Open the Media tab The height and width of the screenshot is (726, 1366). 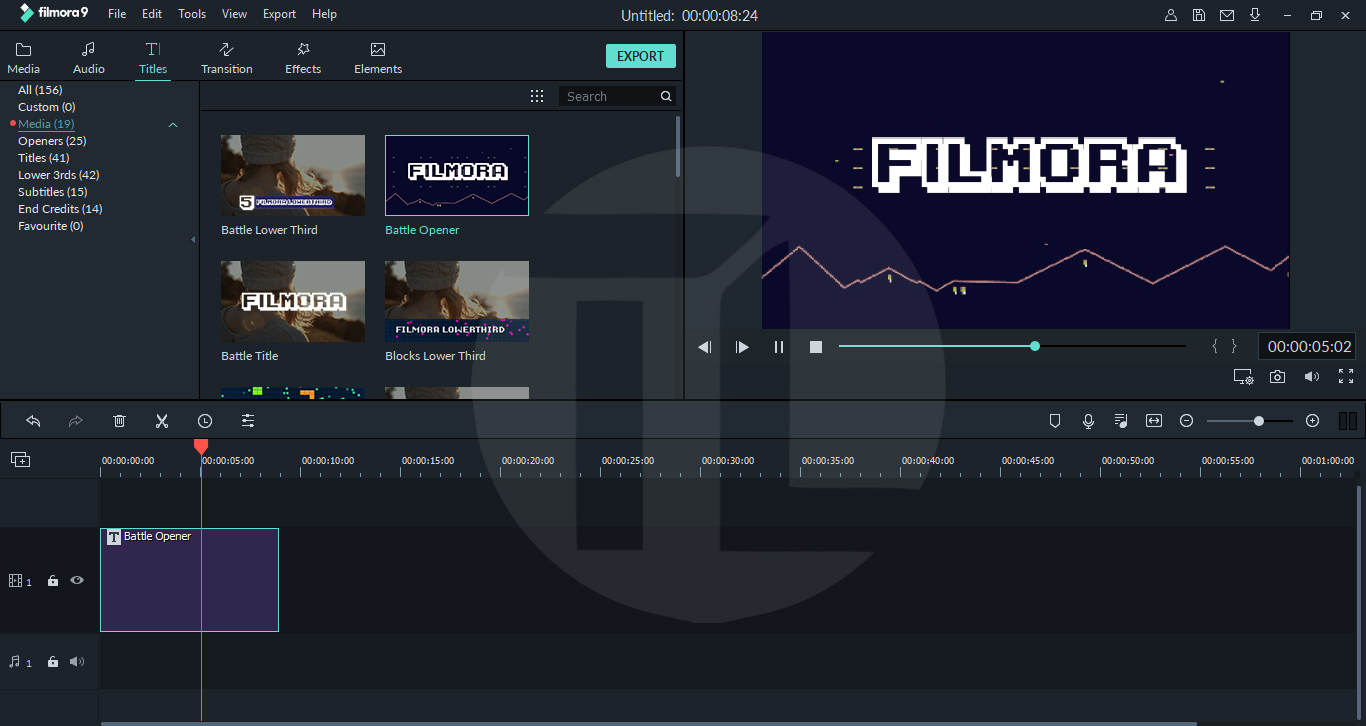(24, 59)
